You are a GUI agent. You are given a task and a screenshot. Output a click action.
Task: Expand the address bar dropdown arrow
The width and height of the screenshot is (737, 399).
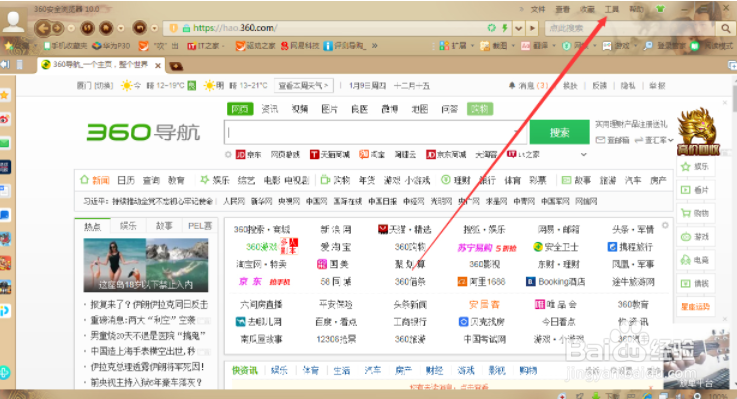click(x=518, y=28)
